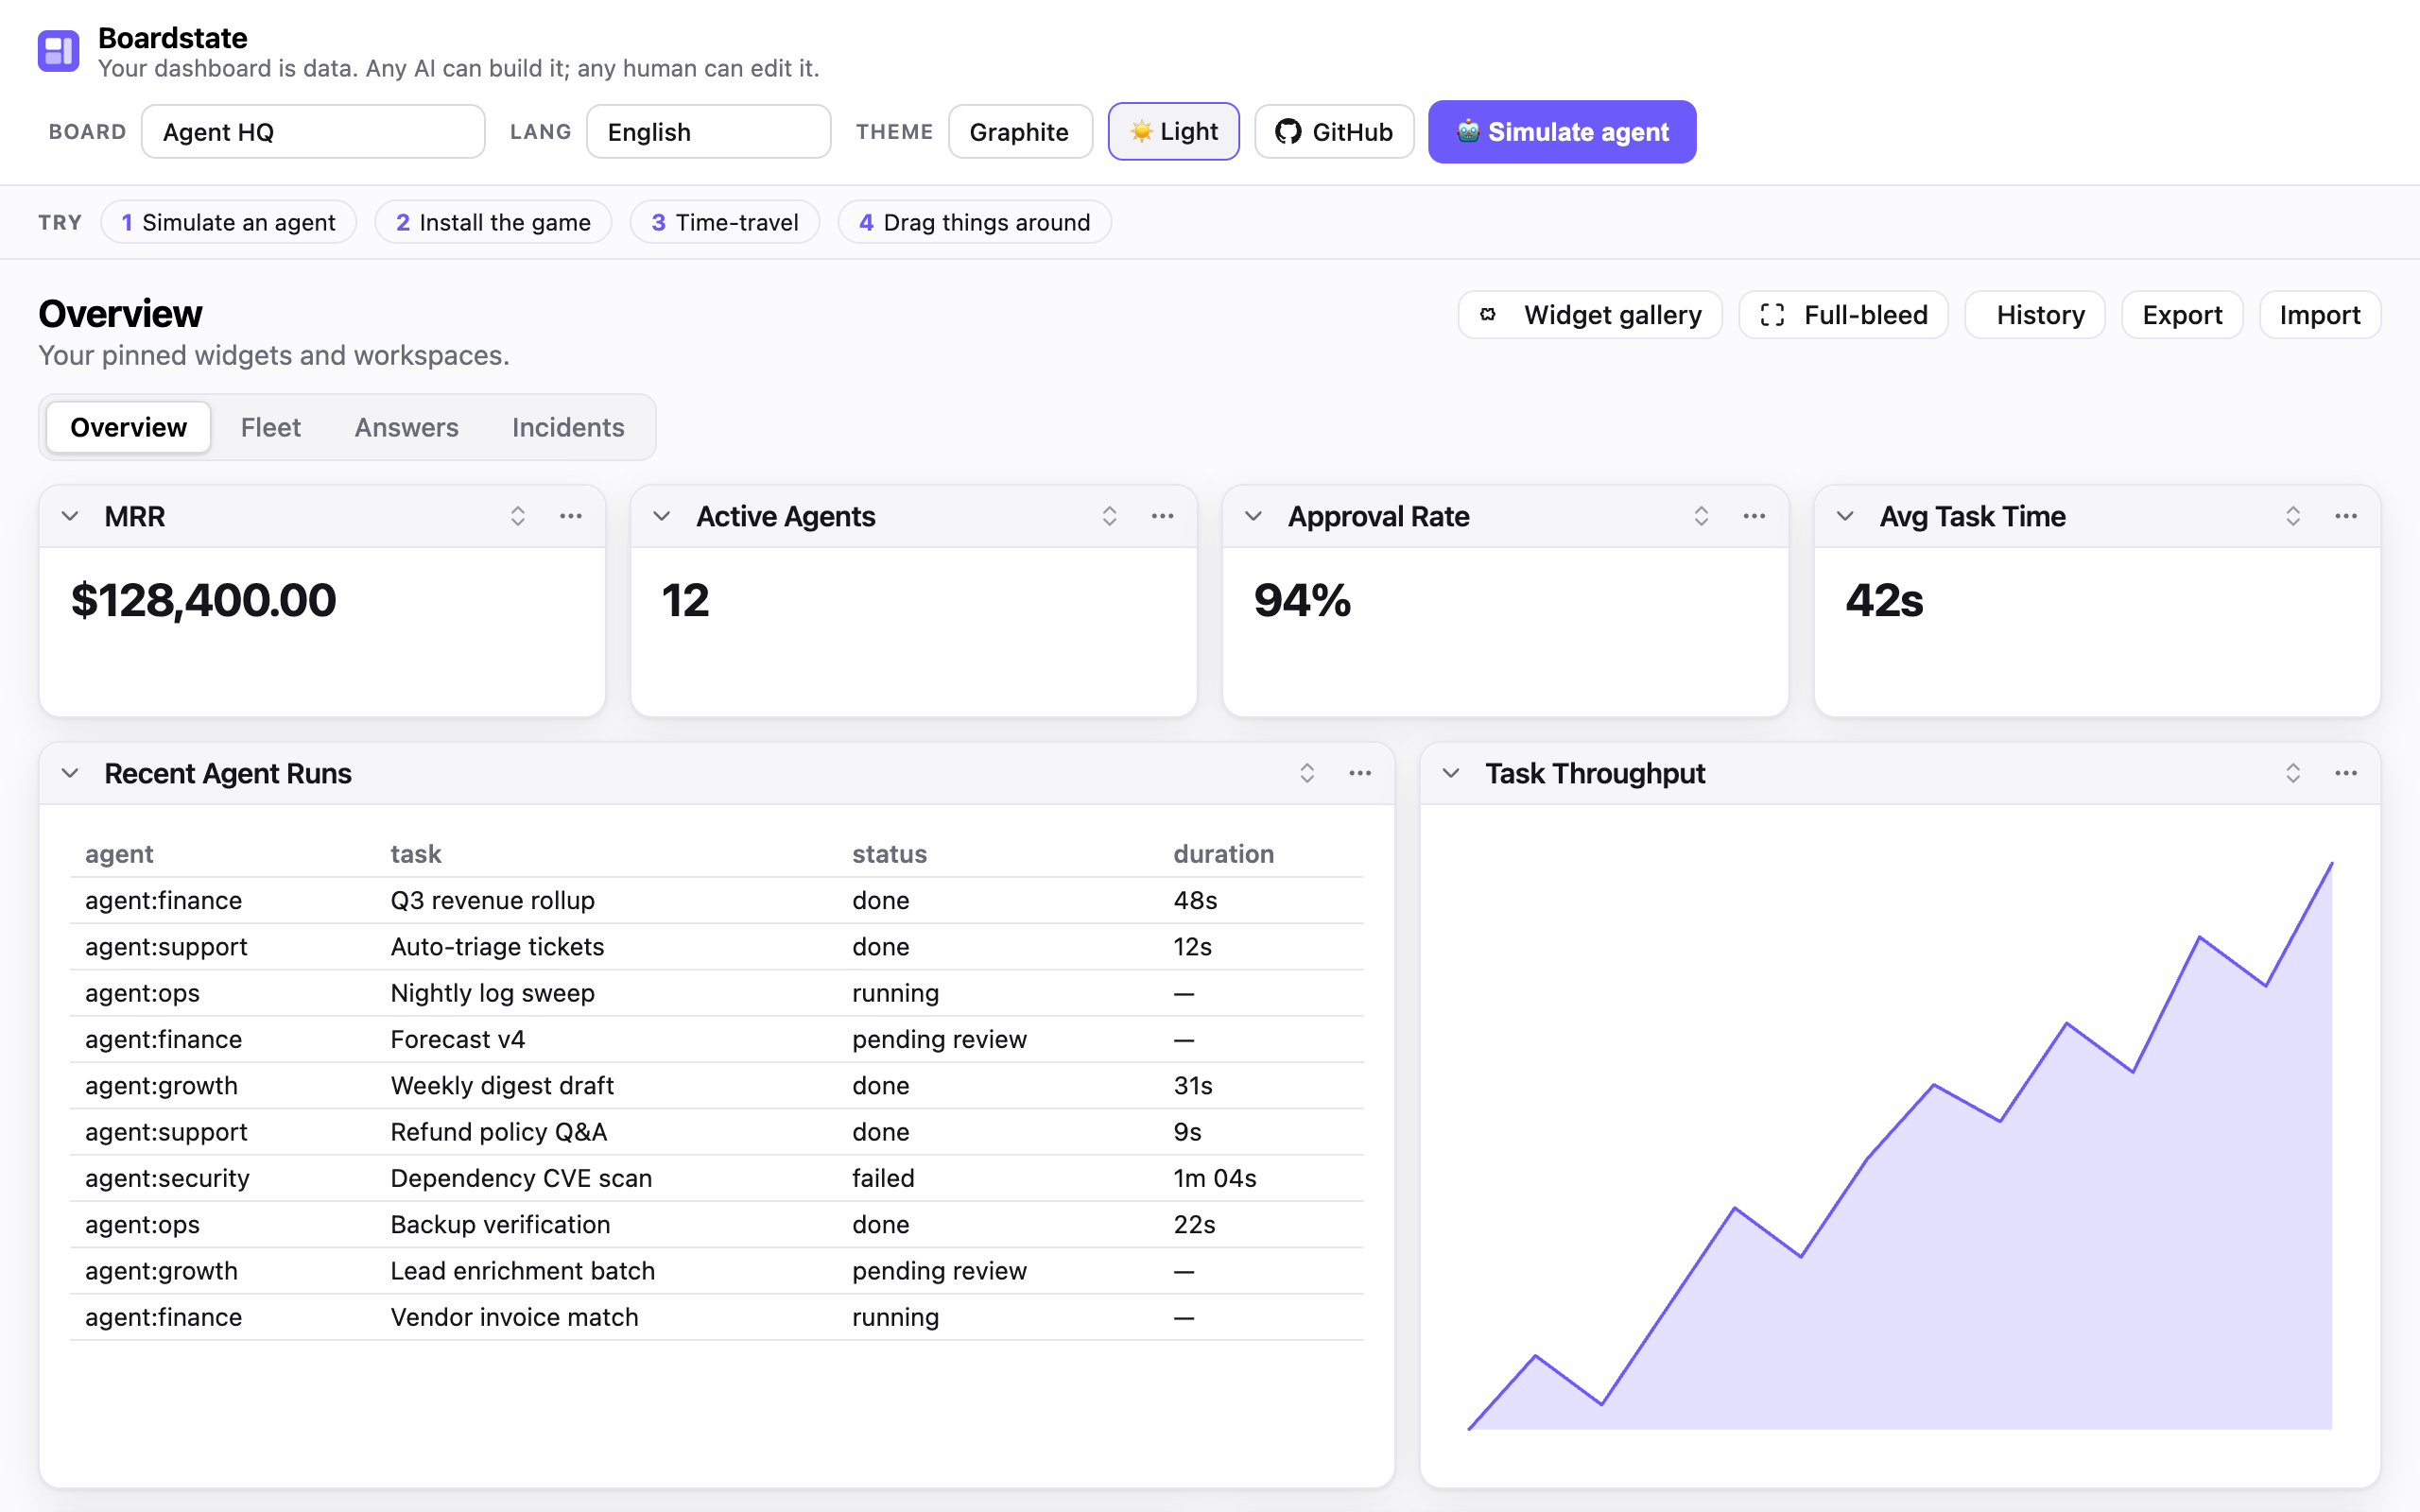Viewport: 2420px width, 1512px height.
Task: Click the Active Agents resize arrows icon
Action: pyautogui.click(x=1109, y=516)
